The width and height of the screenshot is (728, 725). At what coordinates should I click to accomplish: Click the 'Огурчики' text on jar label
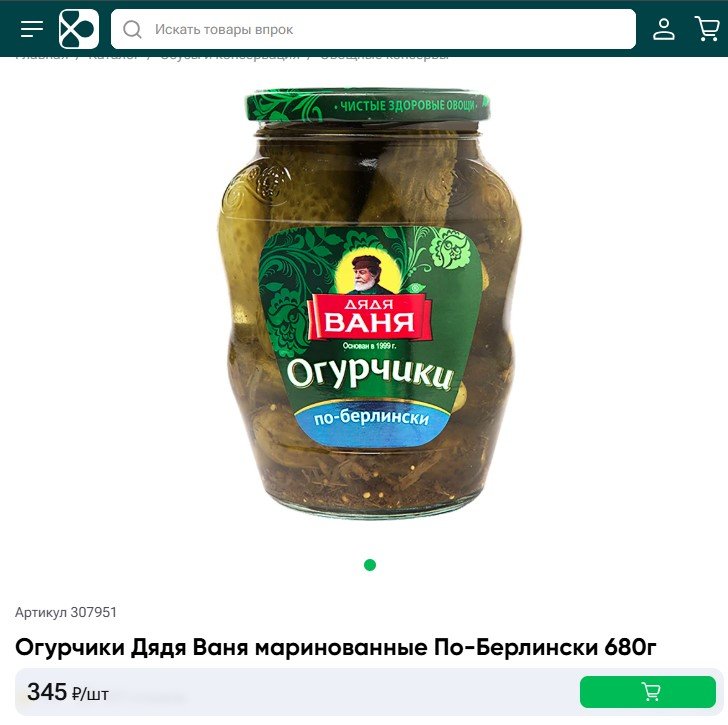click(x=370, y=374)
